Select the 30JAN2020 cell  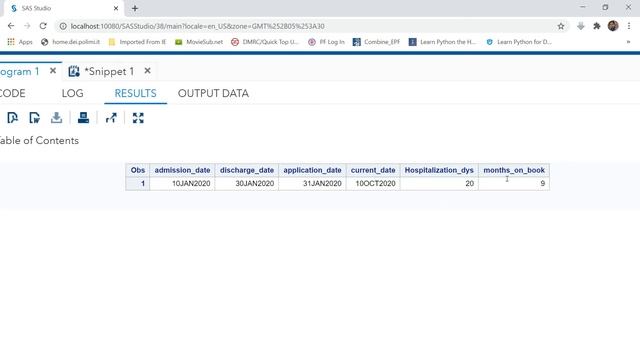pos(247,184)
